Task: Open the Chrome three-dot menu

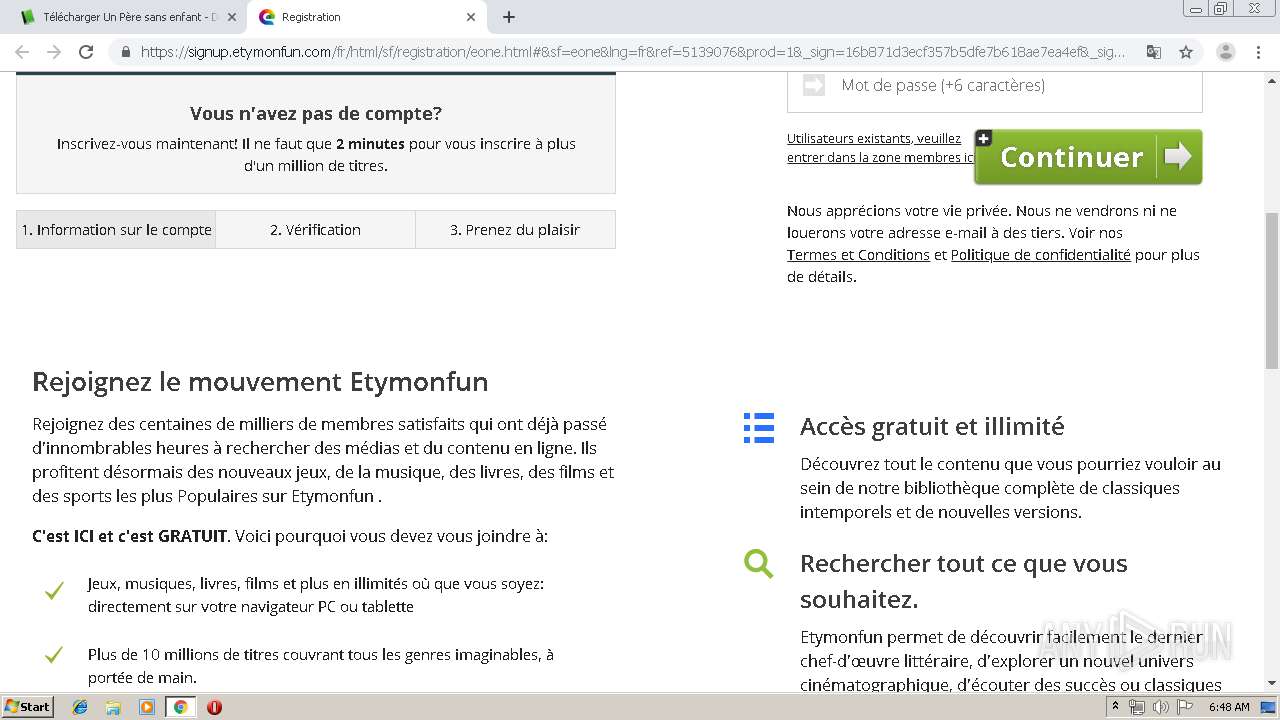Action: tap(1259, 52)
